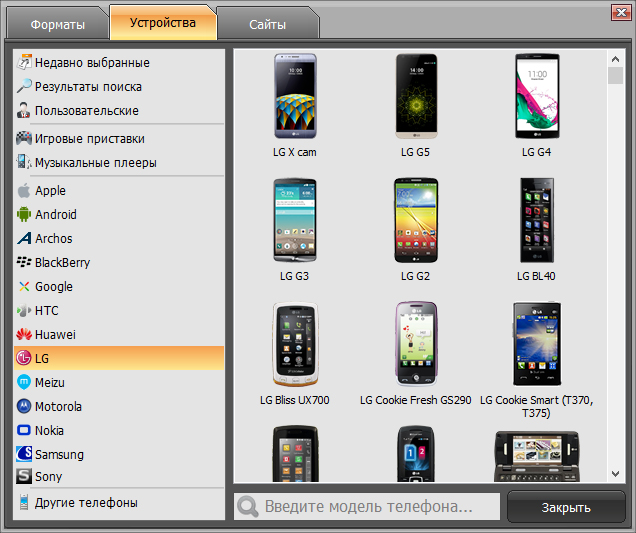Click the Meizu logo icon
The height and width of the screenshot is (533, 636).
24,382
